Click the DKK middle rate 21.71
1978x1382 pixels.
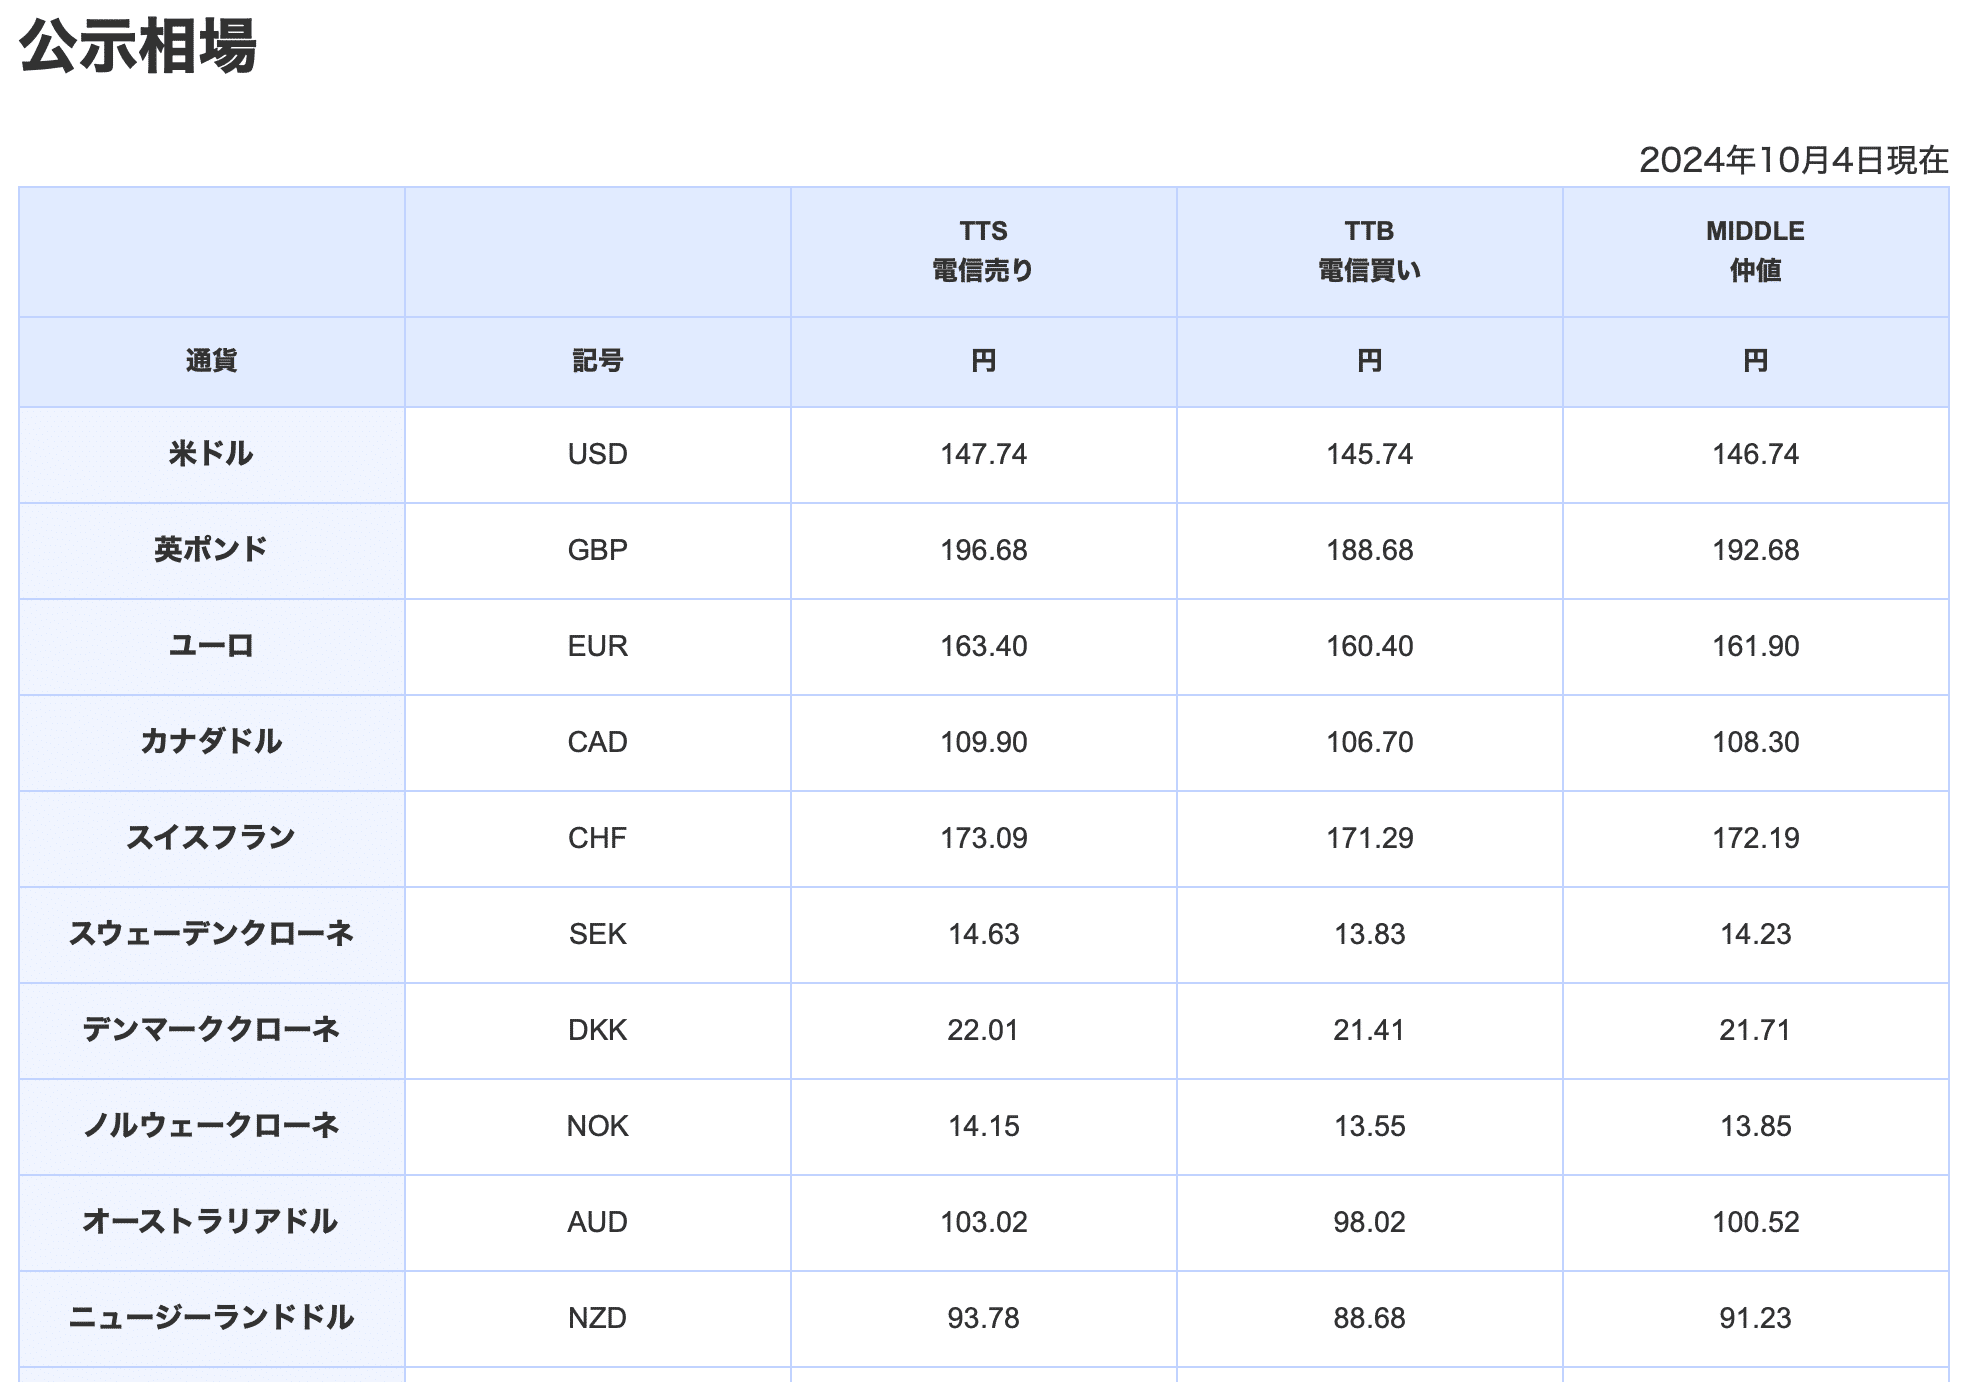pos(1755,1030)
